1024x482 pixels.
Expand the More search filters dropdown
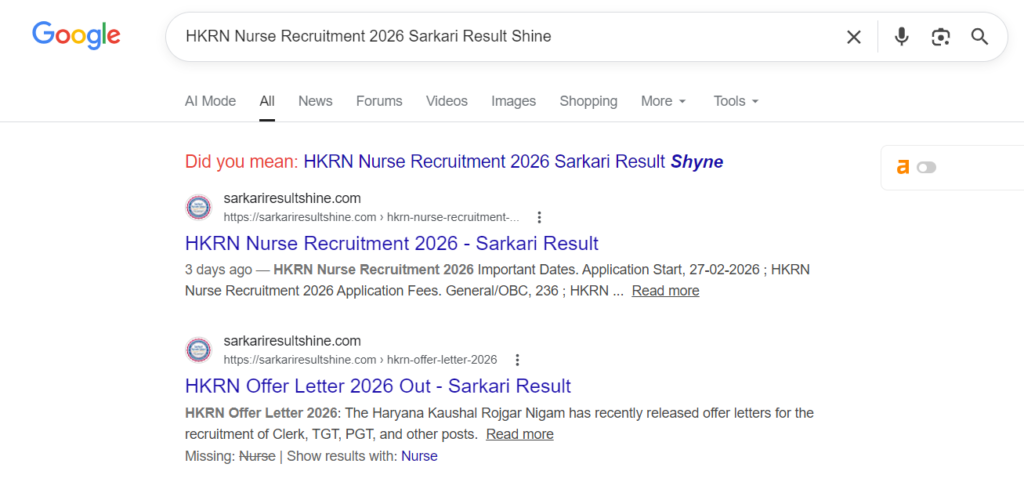(663, 101)
